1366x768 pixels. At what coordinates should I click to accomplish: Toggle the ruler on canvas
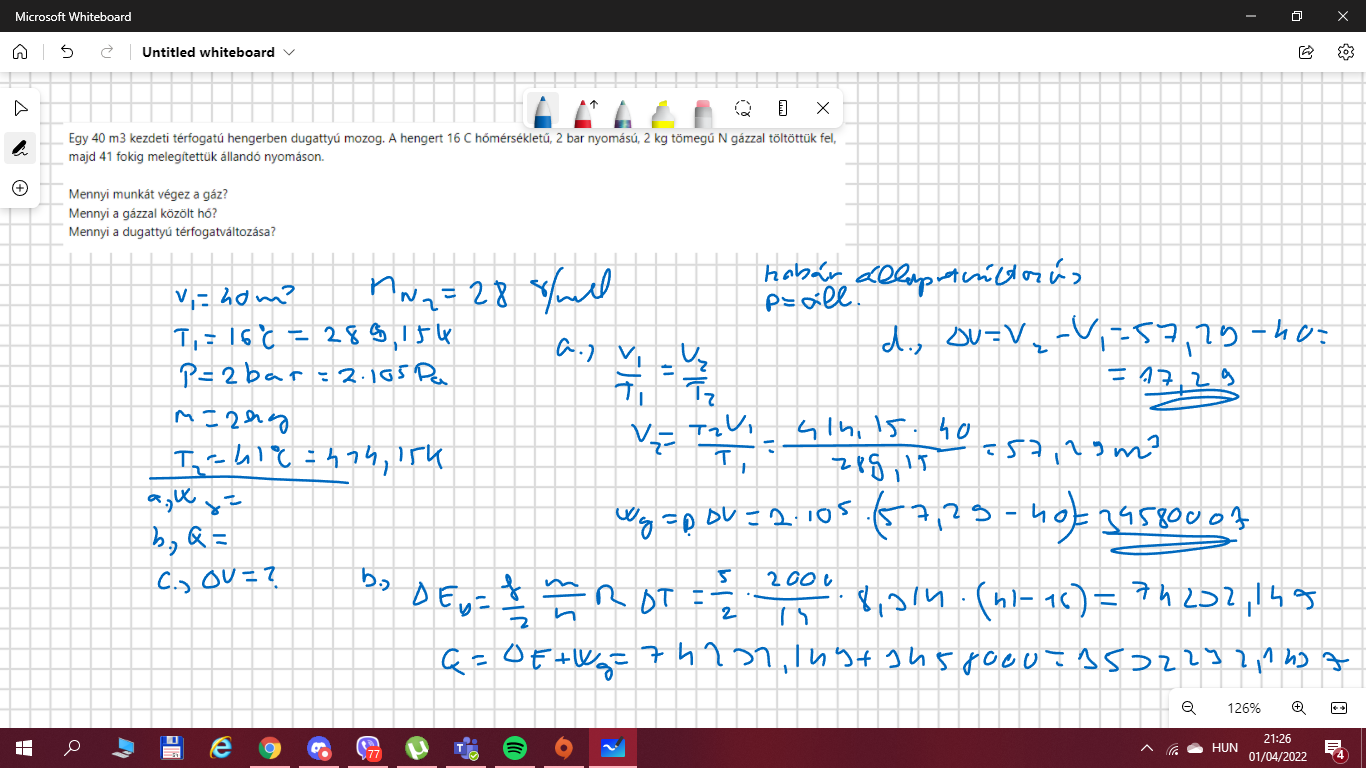pyautogui.click(x=783, y=108)
